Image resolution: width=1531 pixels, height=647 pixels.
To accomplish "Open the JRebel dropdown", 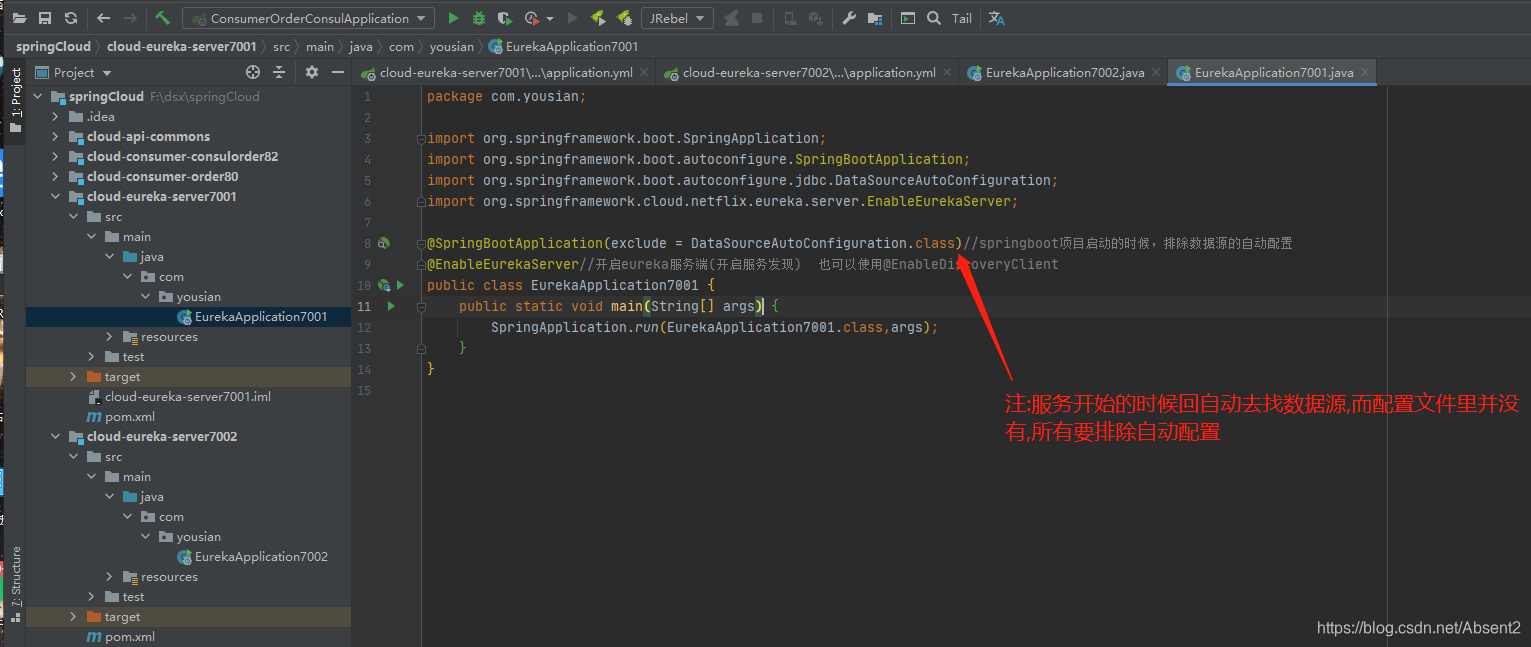I will pos(677,18).
